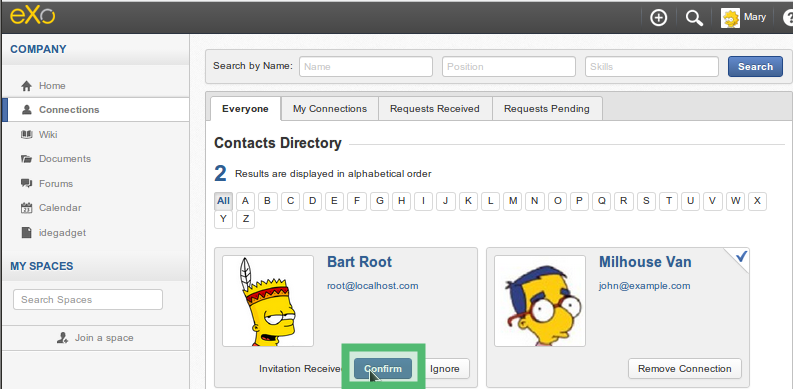Click john@example.com email

pos(644,286)
